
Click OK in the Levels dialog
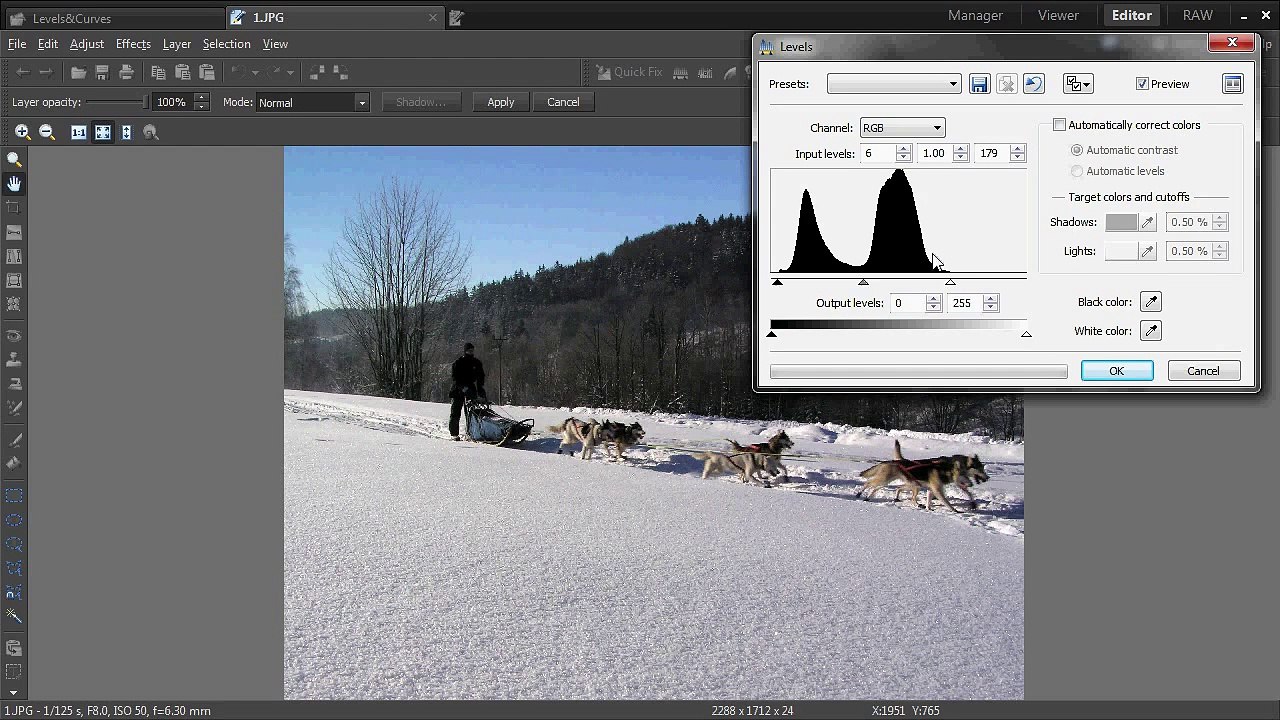1117,371
